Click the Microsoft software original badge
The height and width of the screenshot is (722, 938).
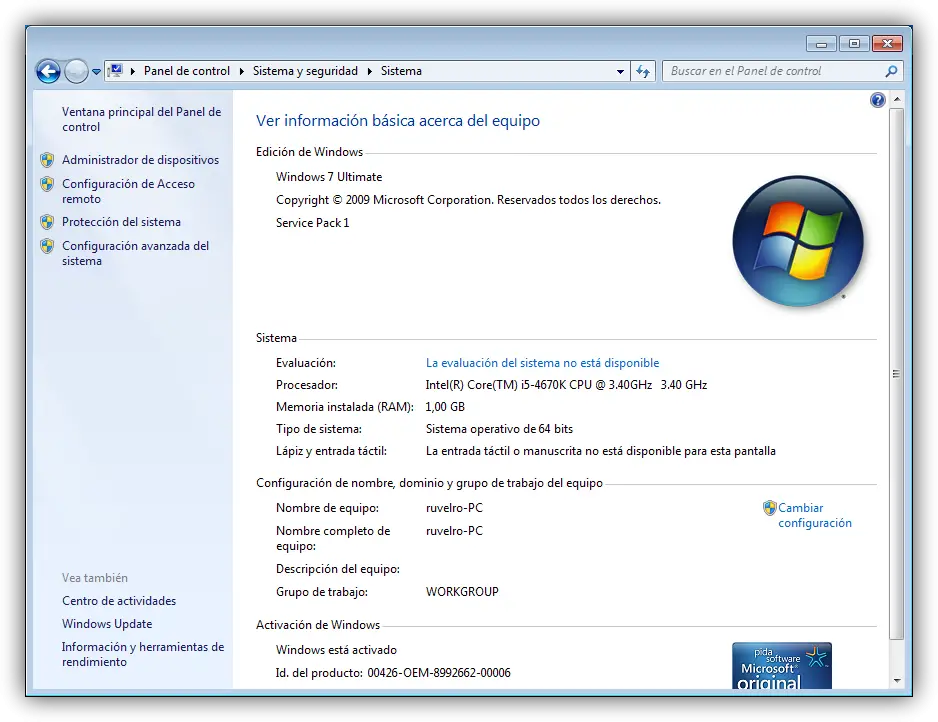(x=782, y=666)
